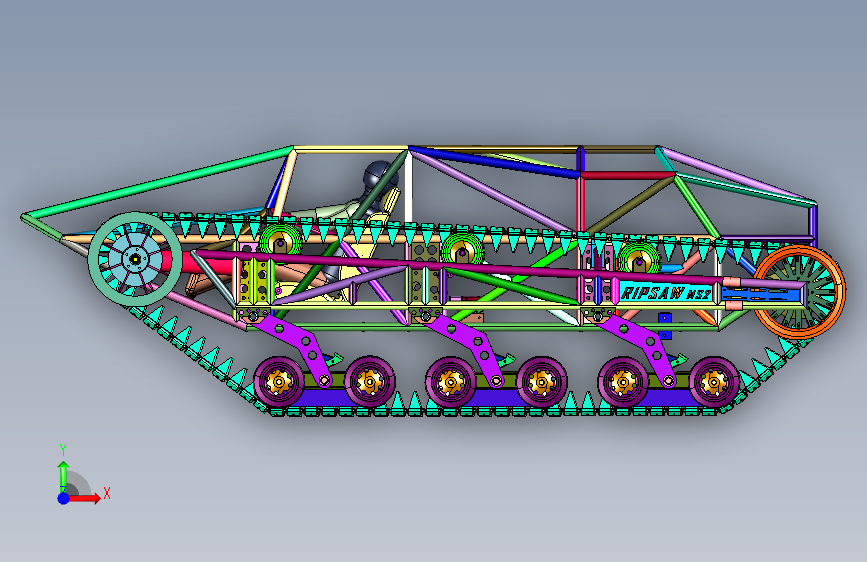Select the small blue bracket under the chassis
Image resolution: width=867 pixels, height=562 pixels.
tap(665, 326)
